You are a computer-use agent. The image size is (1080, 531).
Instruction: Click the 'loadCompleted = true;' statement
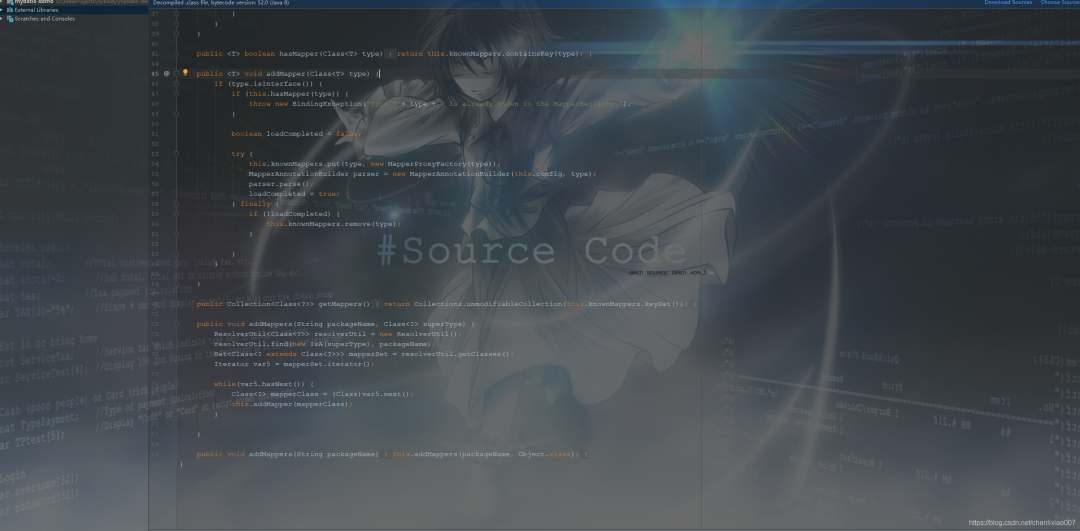[294, 194]
